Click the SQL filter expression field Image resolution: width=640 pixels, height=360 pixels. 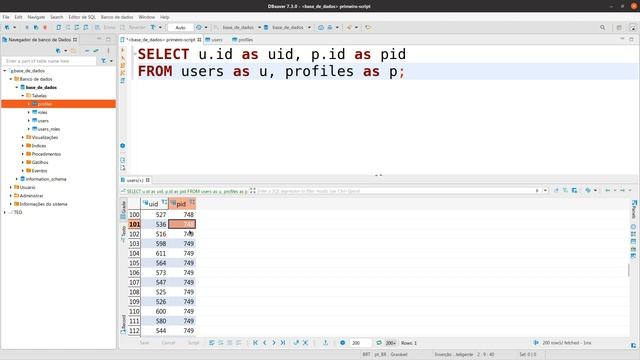(394, 191)
